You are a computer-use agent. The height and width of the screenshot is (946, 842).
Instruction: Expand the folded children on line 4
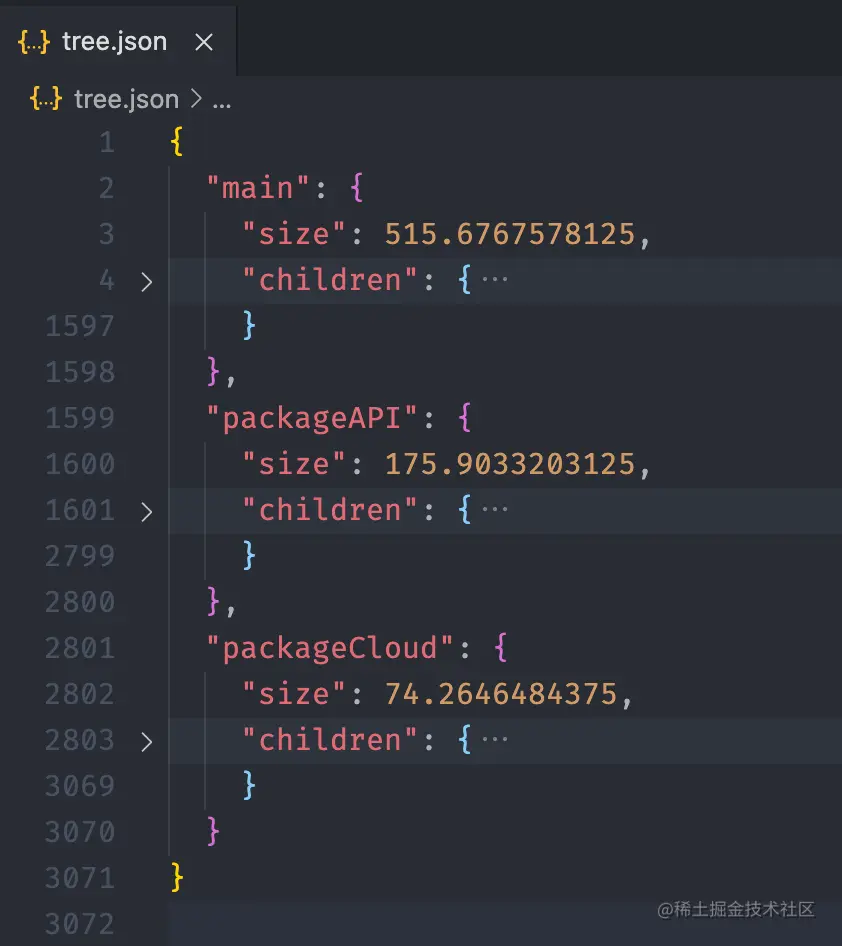point(147,282)
